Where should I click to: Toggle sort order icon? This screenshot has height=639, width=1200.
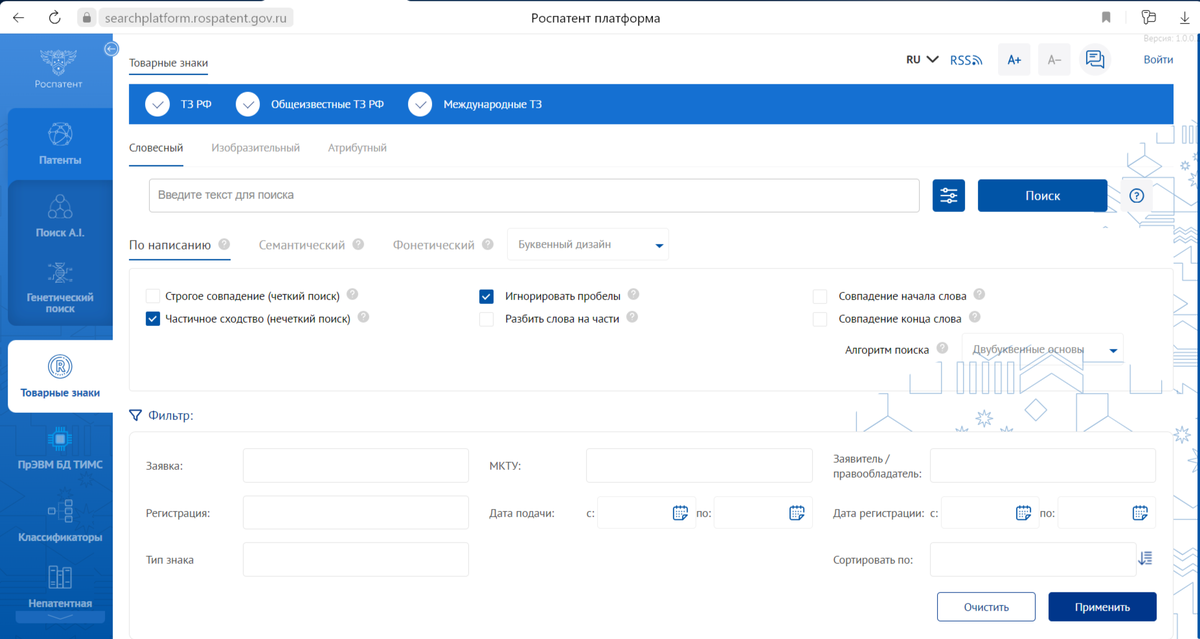click(x=1145, y=559)
